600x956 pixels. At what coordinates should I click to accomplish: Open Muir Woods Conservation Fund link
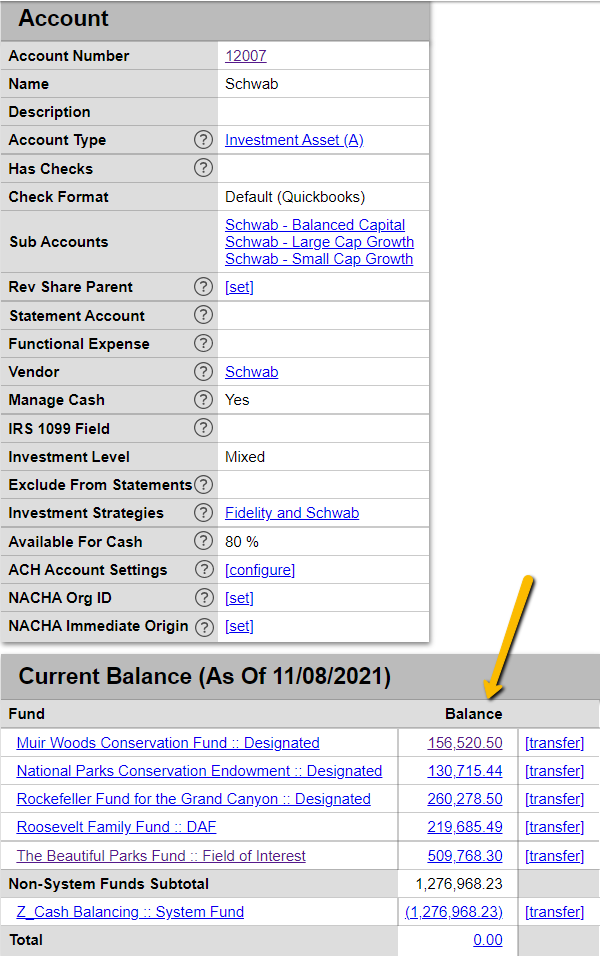click(x=168, y=743)
